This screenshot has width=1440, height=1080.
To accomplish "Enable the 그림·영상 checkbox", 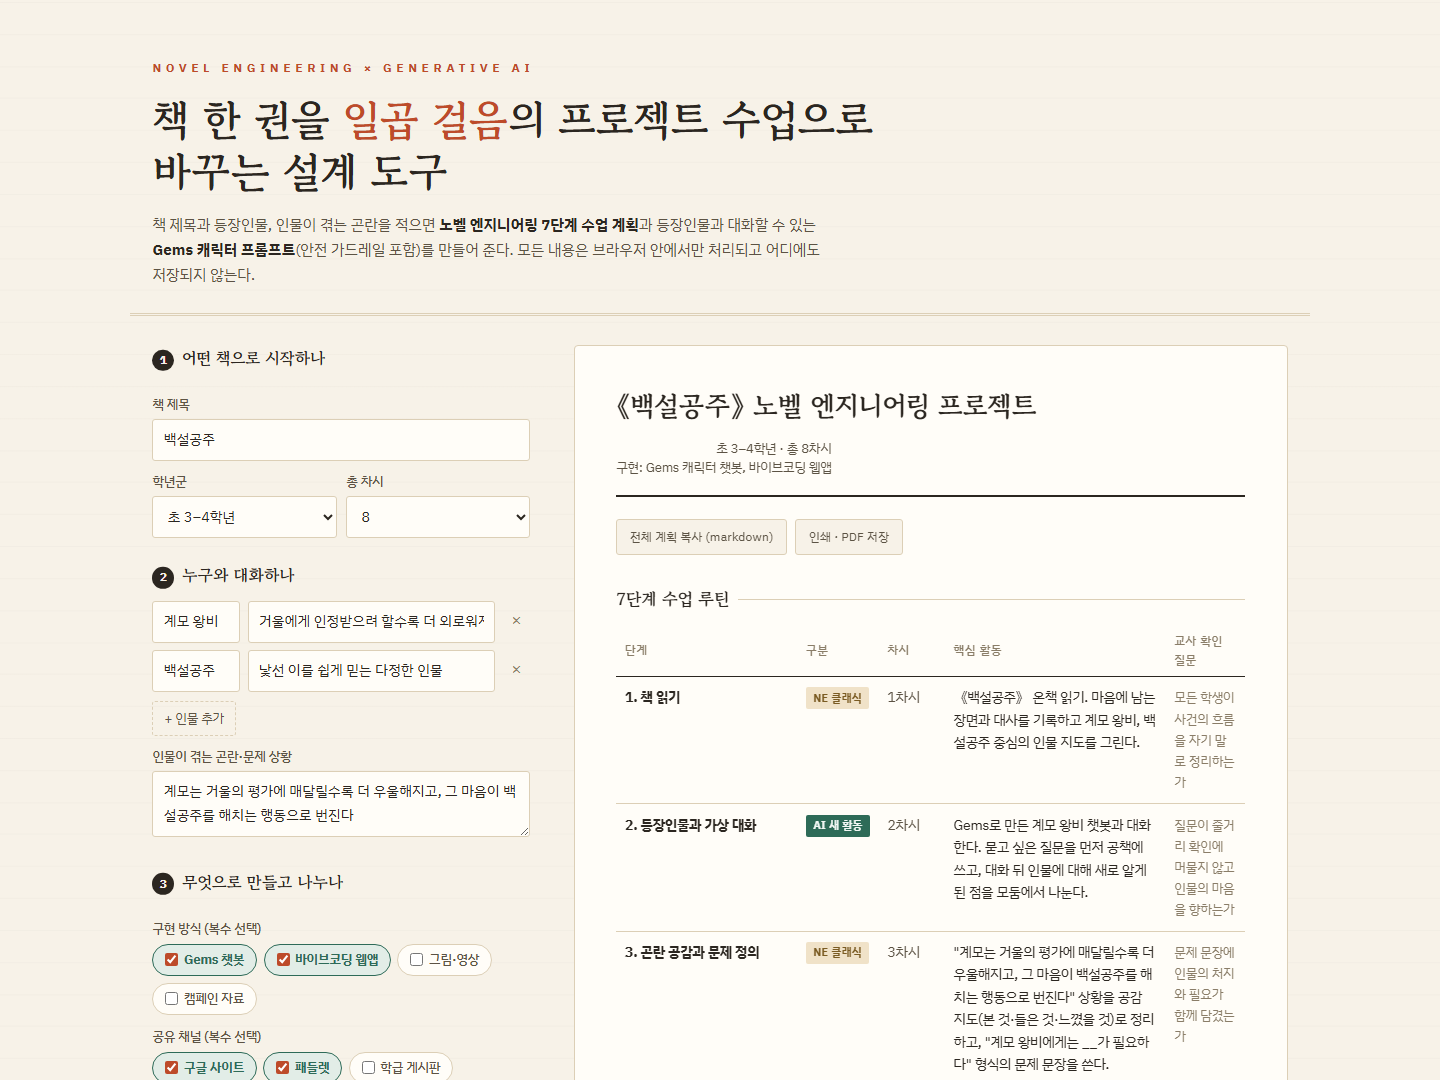I will coord(416,960).
